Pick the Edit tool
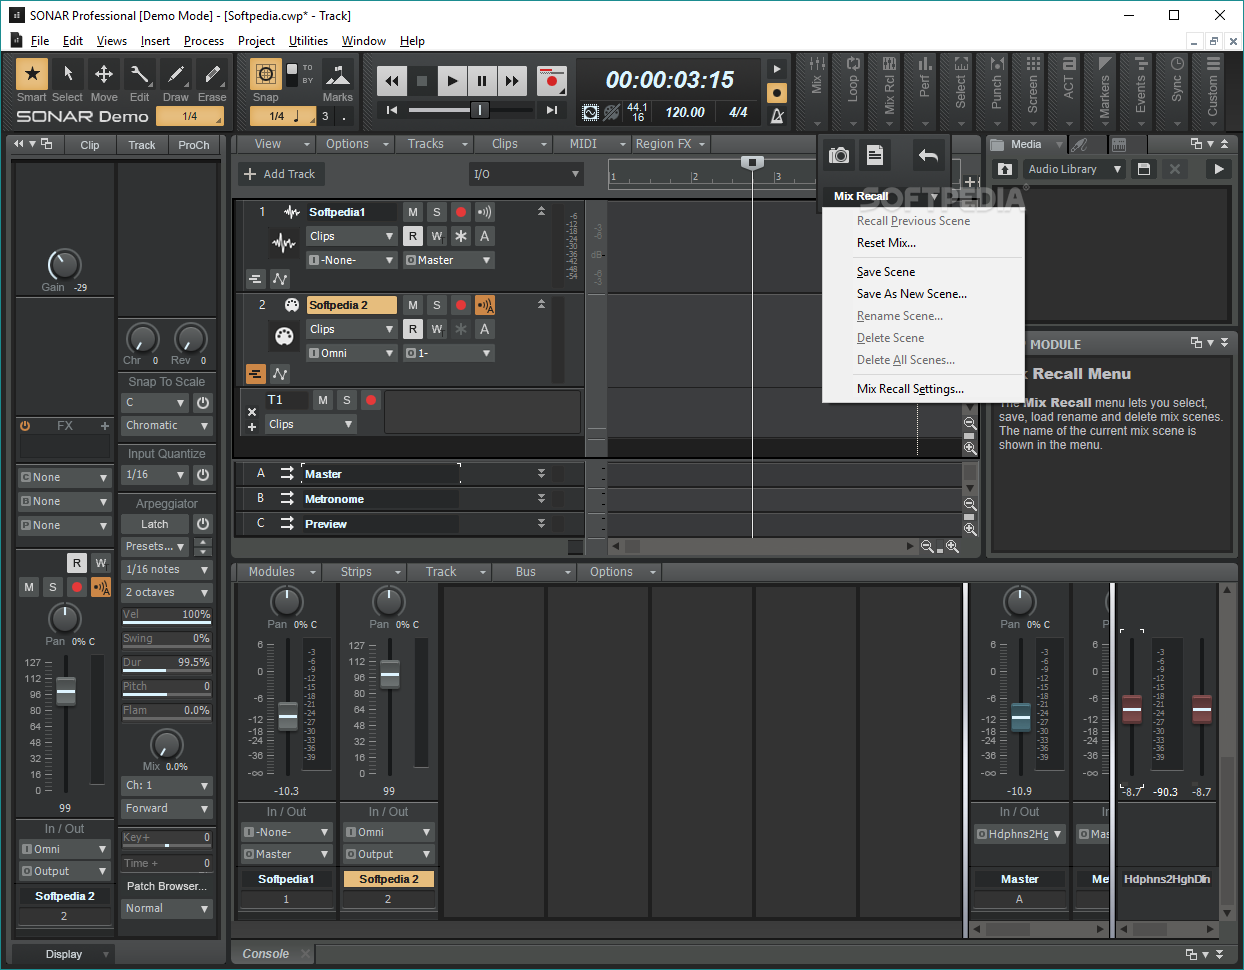 click(140, 74)
